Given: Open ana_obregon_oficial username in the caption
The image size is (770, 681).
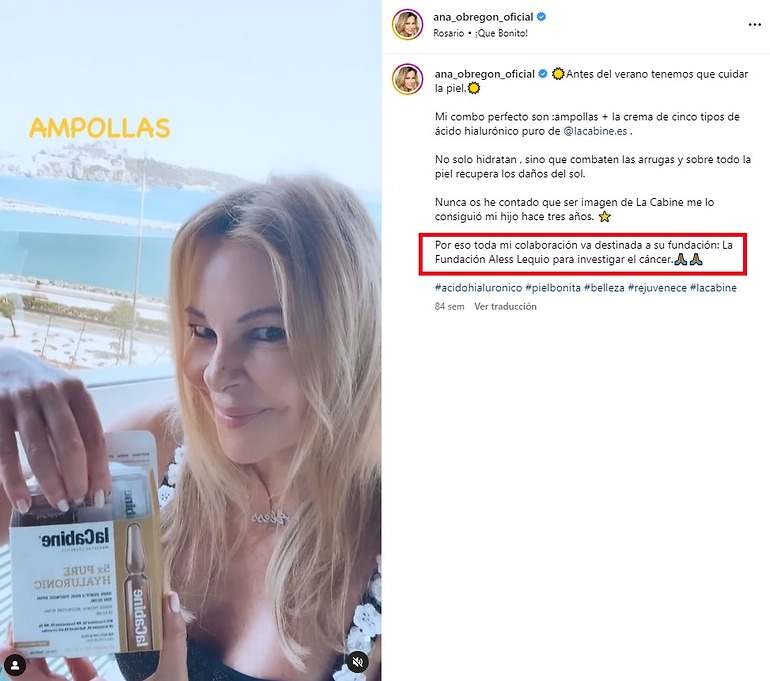Looking at the screenshot, I should click(x=485, y=74).
